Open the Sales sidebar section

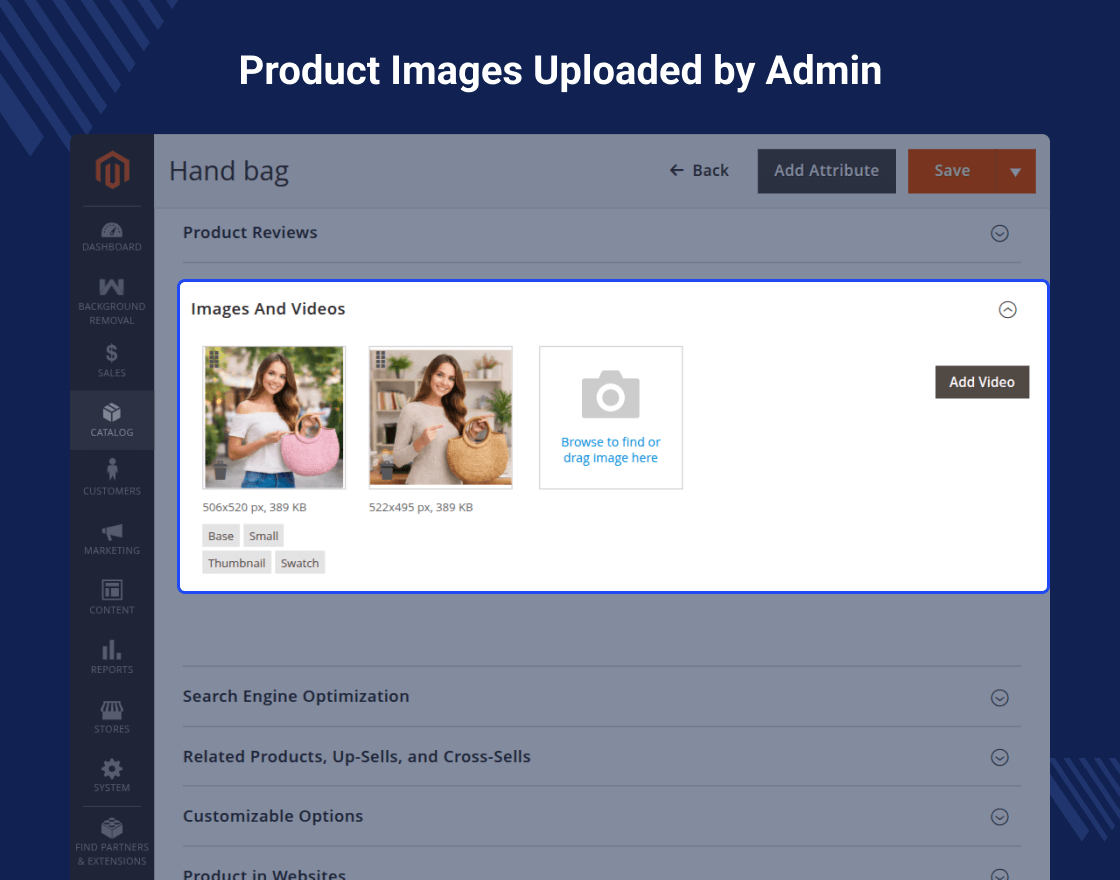pyautogui.click(x=112, y=360)
